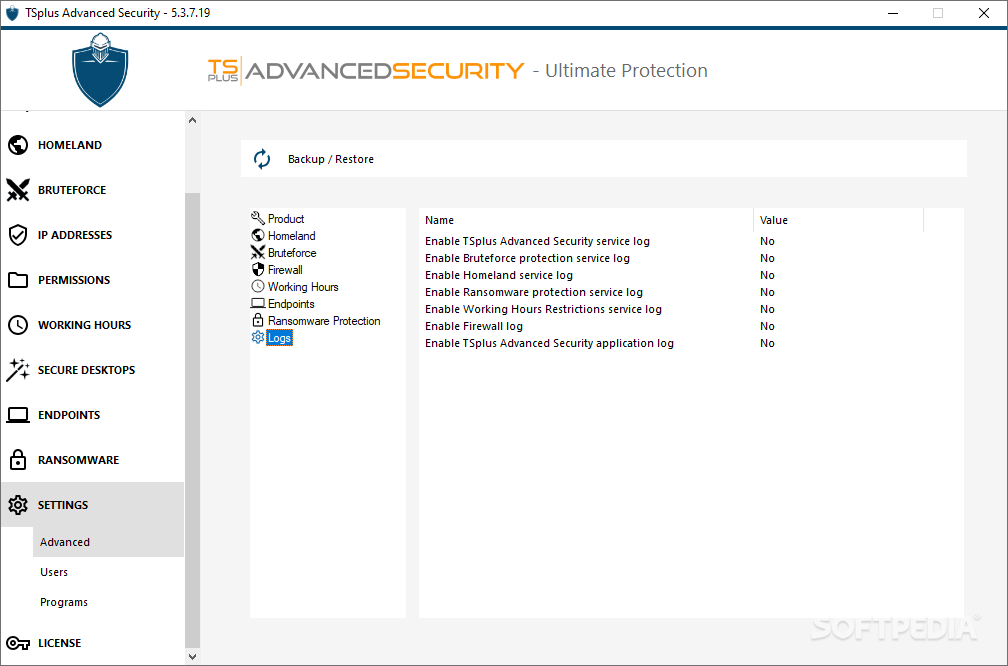Click the Name column header

(586, 220)
